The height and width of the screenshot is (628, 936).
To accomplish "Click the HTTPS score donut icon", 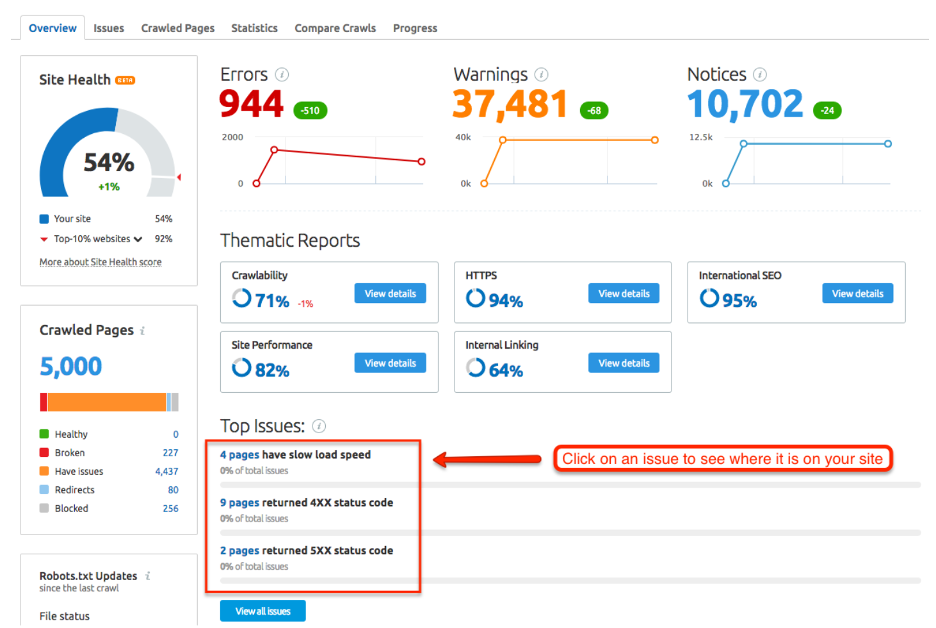I will [x=475, y=300].
